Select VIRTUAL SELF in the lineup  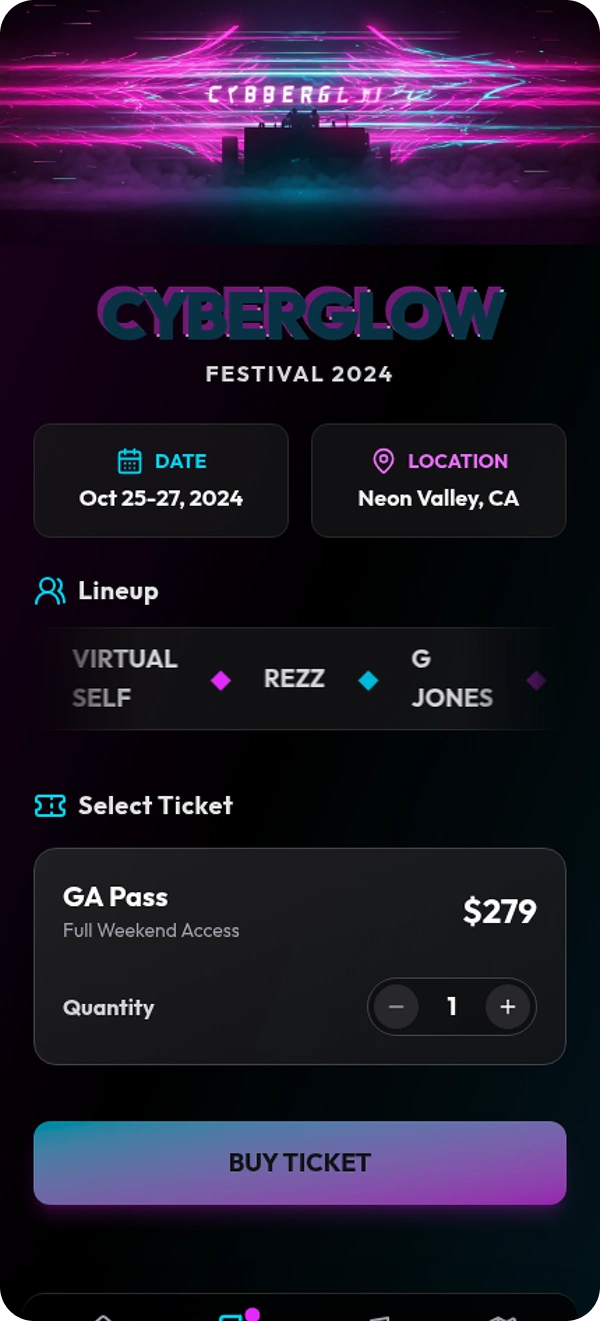click(125, 678)
